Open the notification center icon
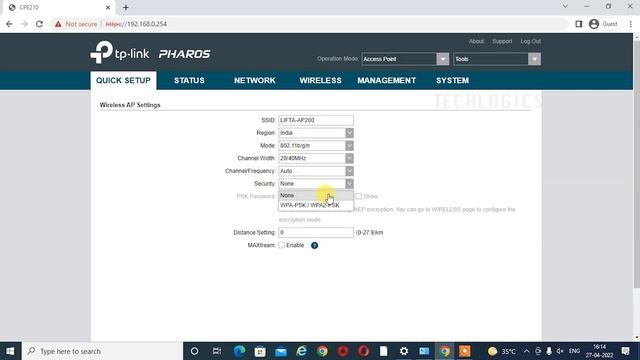The width and height of the screenshot is (640, 360). coord(625,351)
